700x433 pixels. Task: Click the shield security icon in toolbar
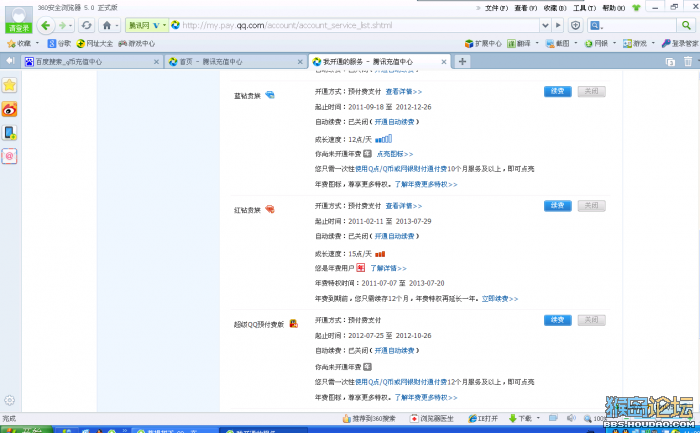[x=575, y=25]
